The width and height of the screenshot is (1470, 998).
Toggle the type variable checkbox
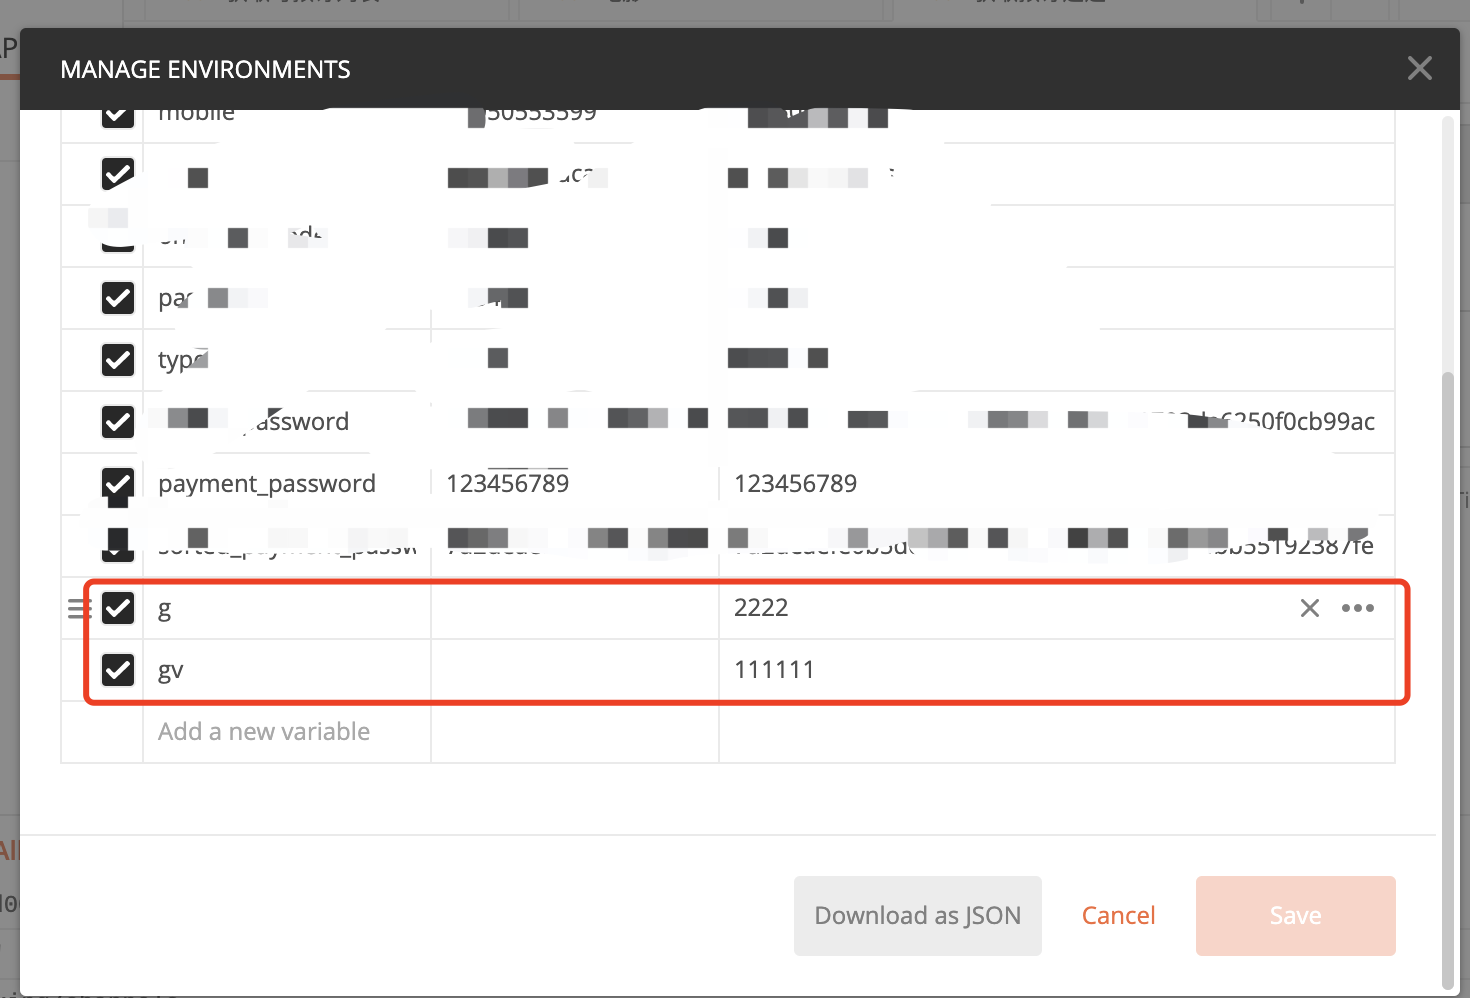click(x=117, y=360)
